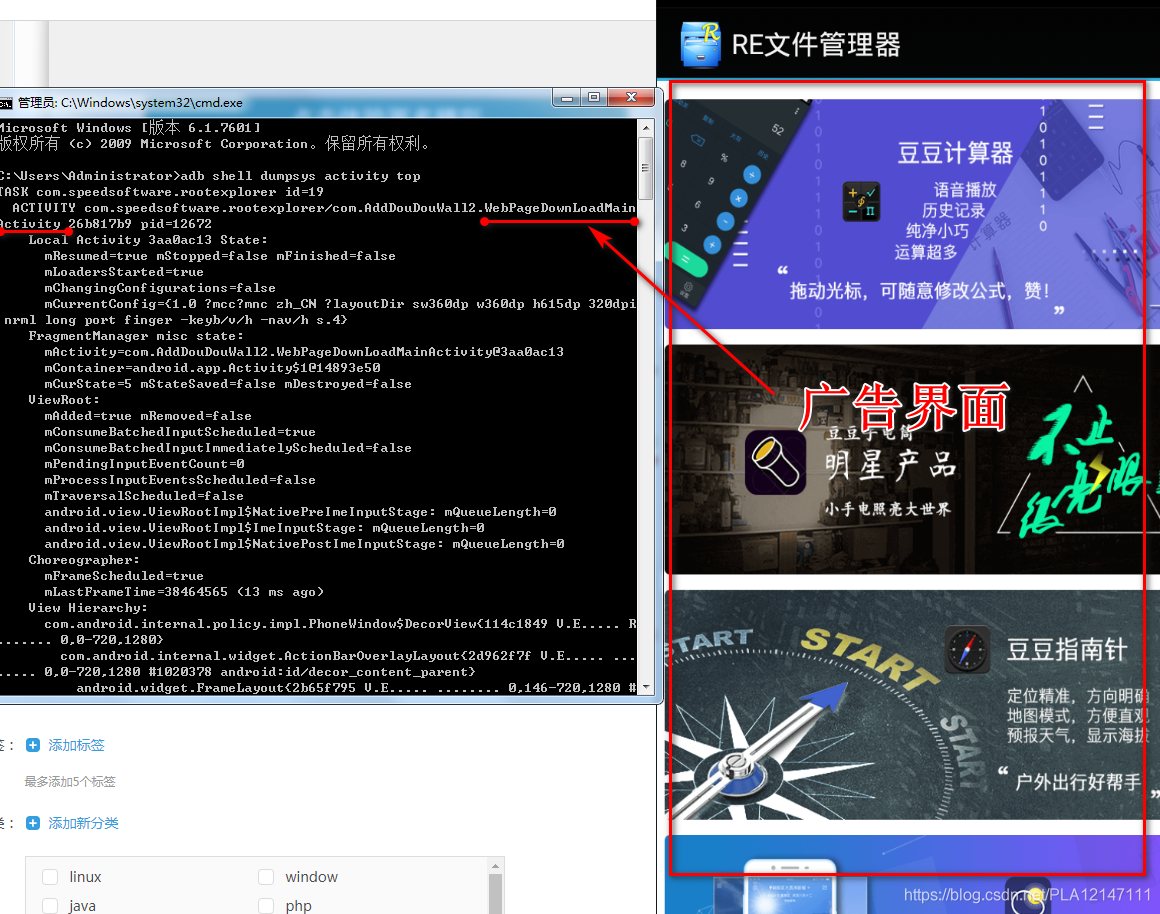Click the 'Choreographer:' heading line
The width and height of the screenshot is (1160, 914).
tap(84, 560)
